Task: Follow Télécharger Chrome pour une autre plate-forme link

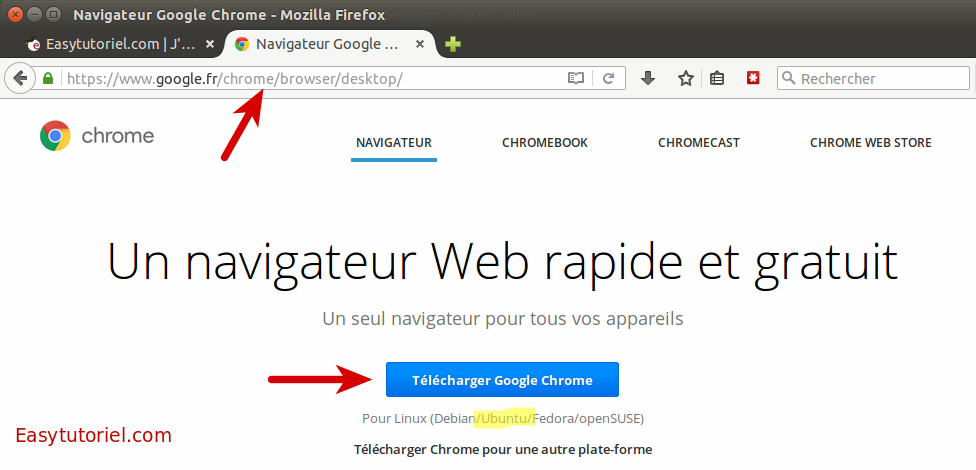Action: [503, 449]
